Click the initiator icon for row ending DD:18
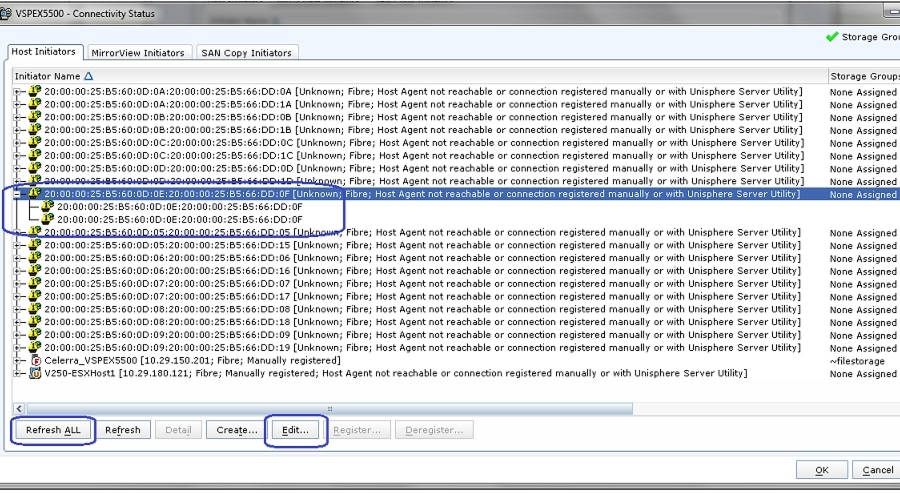Viewport: 900px width, 494px height. point(35,322)
